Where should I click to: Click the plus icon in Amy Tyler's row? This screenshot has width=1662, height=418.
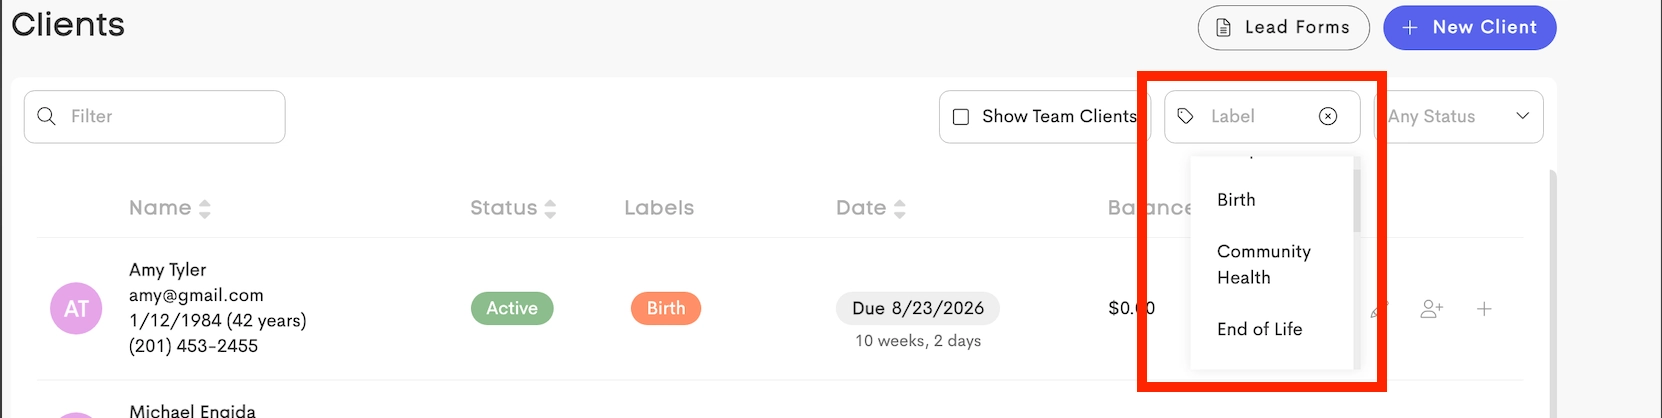[1484, 309]
